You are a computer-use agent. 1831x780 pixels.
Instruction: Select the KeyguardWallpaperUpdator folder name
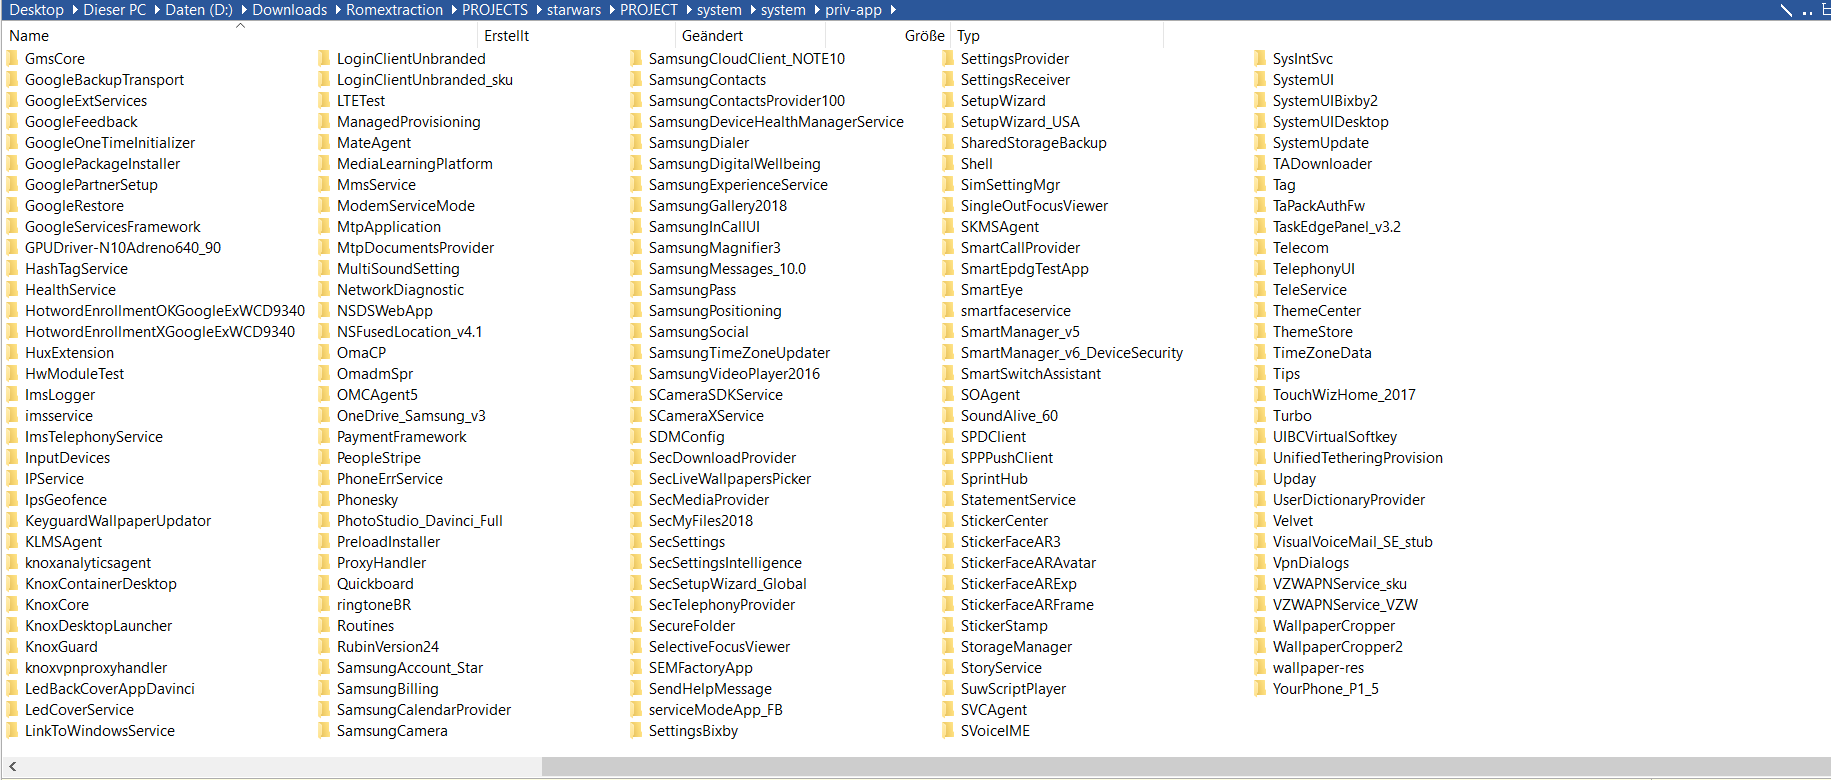pyautogui.click(x=118, y=520)
